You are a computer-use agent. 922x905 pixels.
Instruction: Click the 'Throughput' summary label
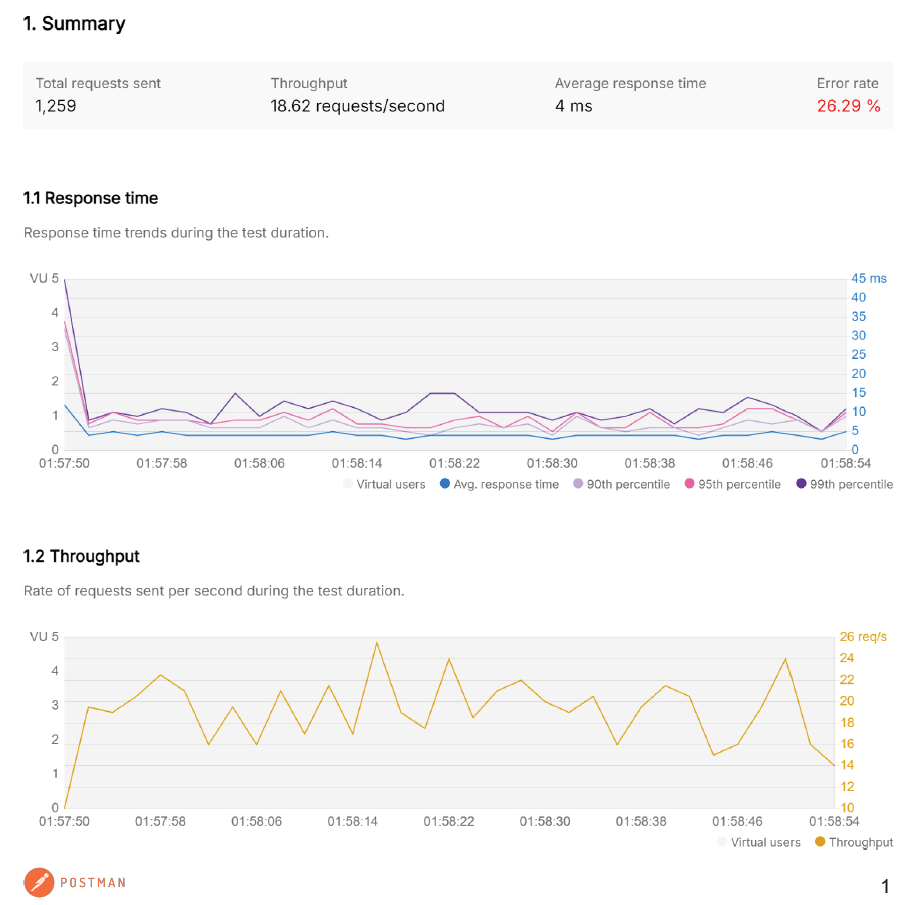coord(309,84)
